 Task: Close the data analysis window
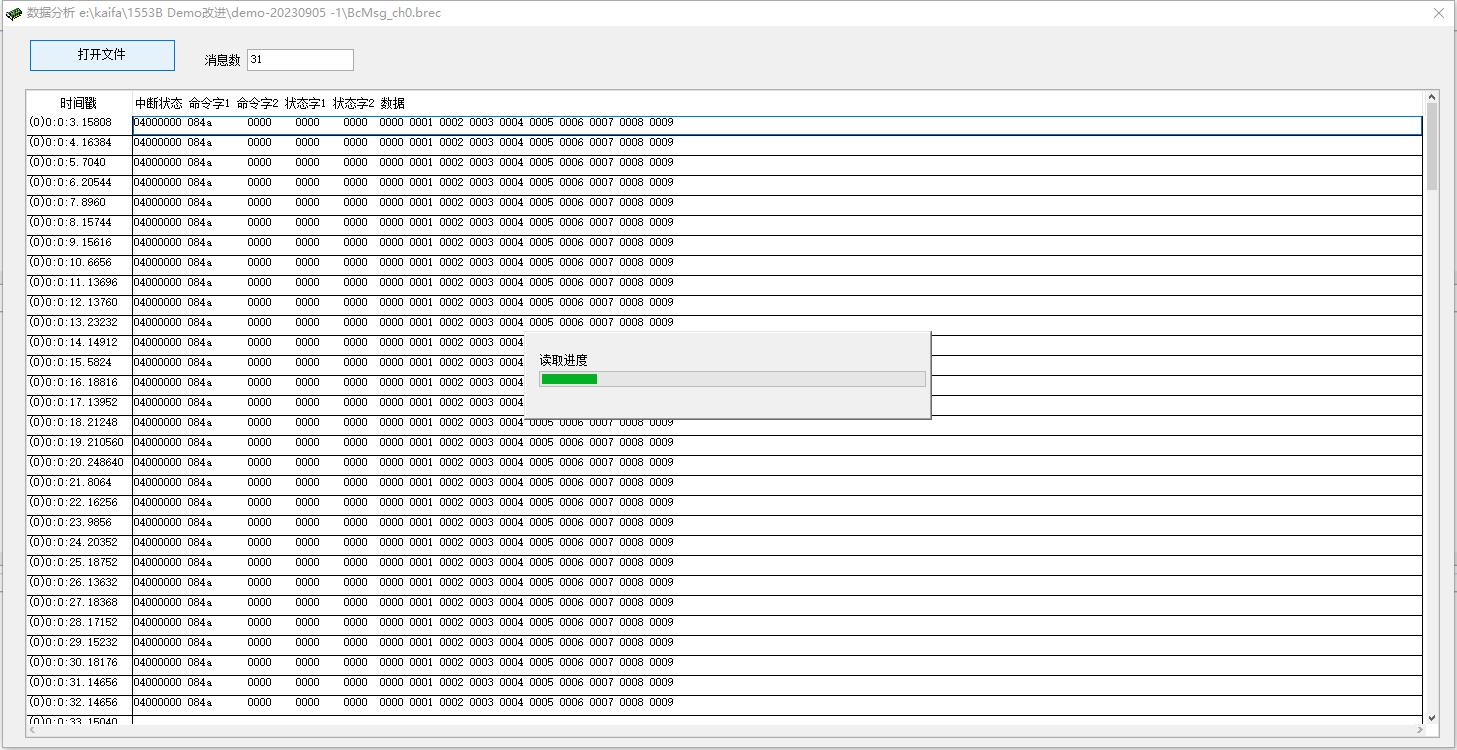point(1438,13)
